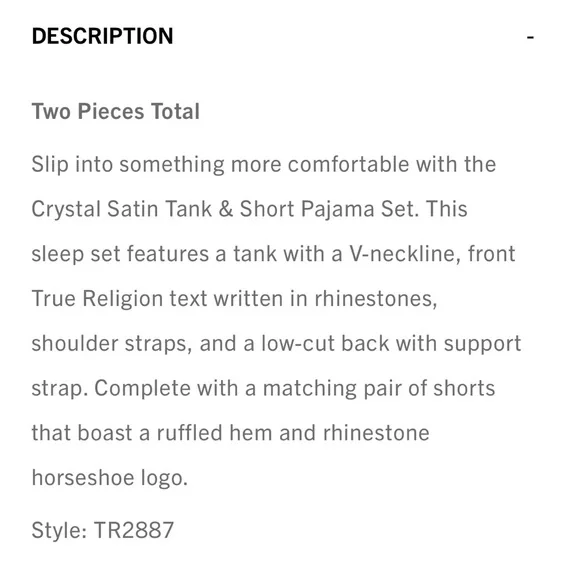This screenshot has width=580, height=580.
Task: Click the 'True Religion' brand text
Action: [97, 299]
